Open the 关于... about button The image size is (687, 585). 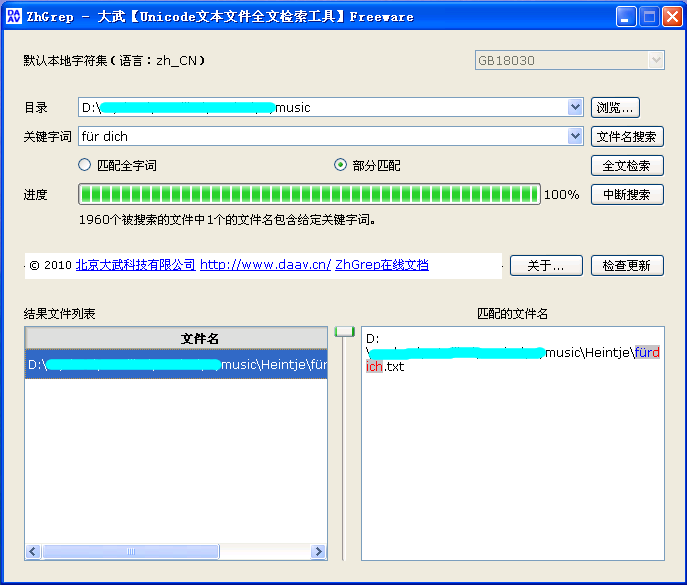click(x=546, y=266)
